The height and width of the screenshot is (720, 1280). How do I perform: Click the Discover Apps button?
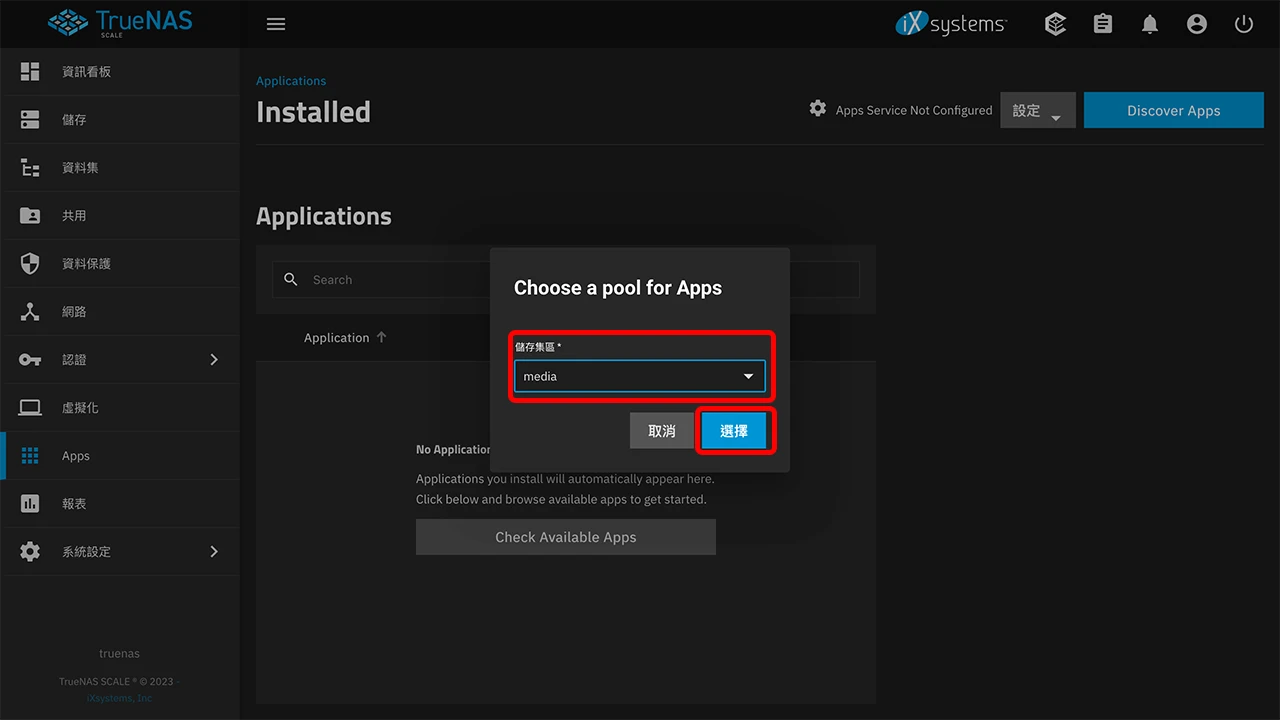point(1173,110)
